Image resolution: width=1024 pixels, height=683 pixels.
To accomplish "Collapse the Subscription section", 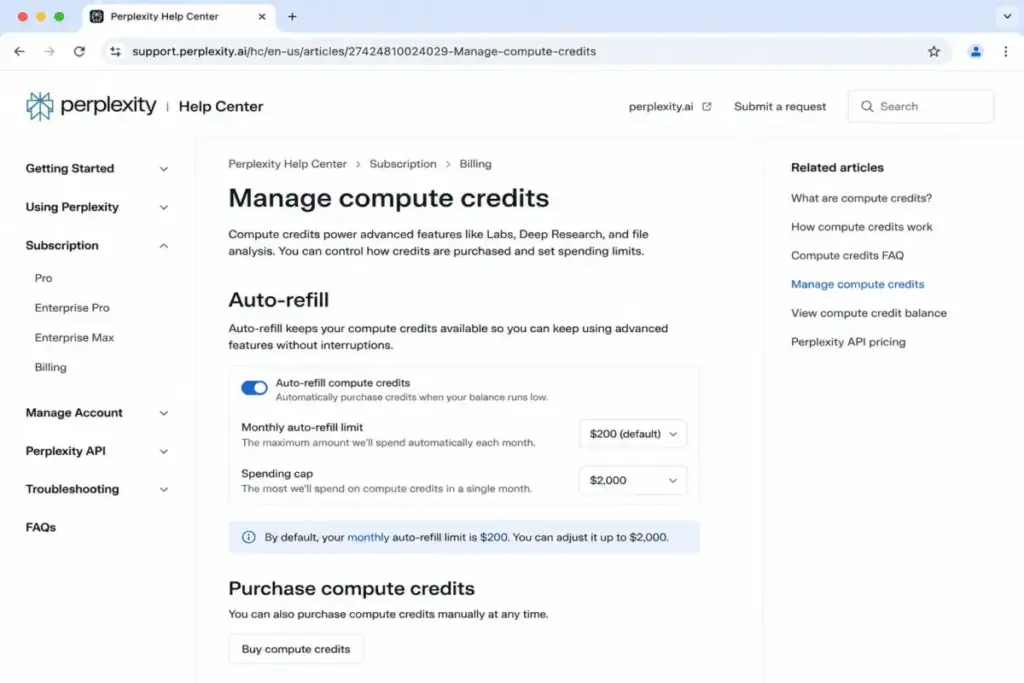I will click(x=97, y=246).
